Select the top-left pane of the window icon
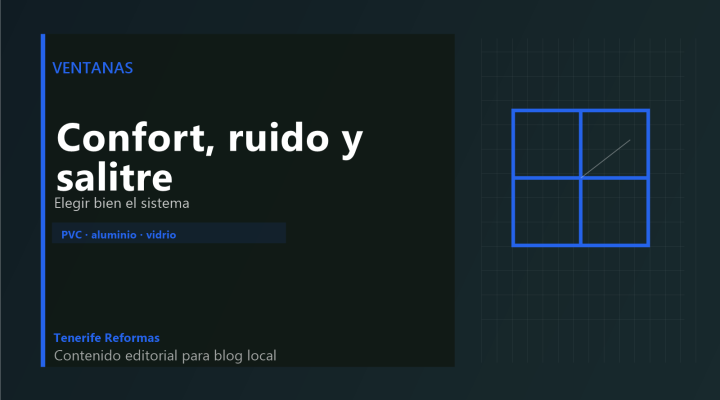 click(x=547, y=144)
